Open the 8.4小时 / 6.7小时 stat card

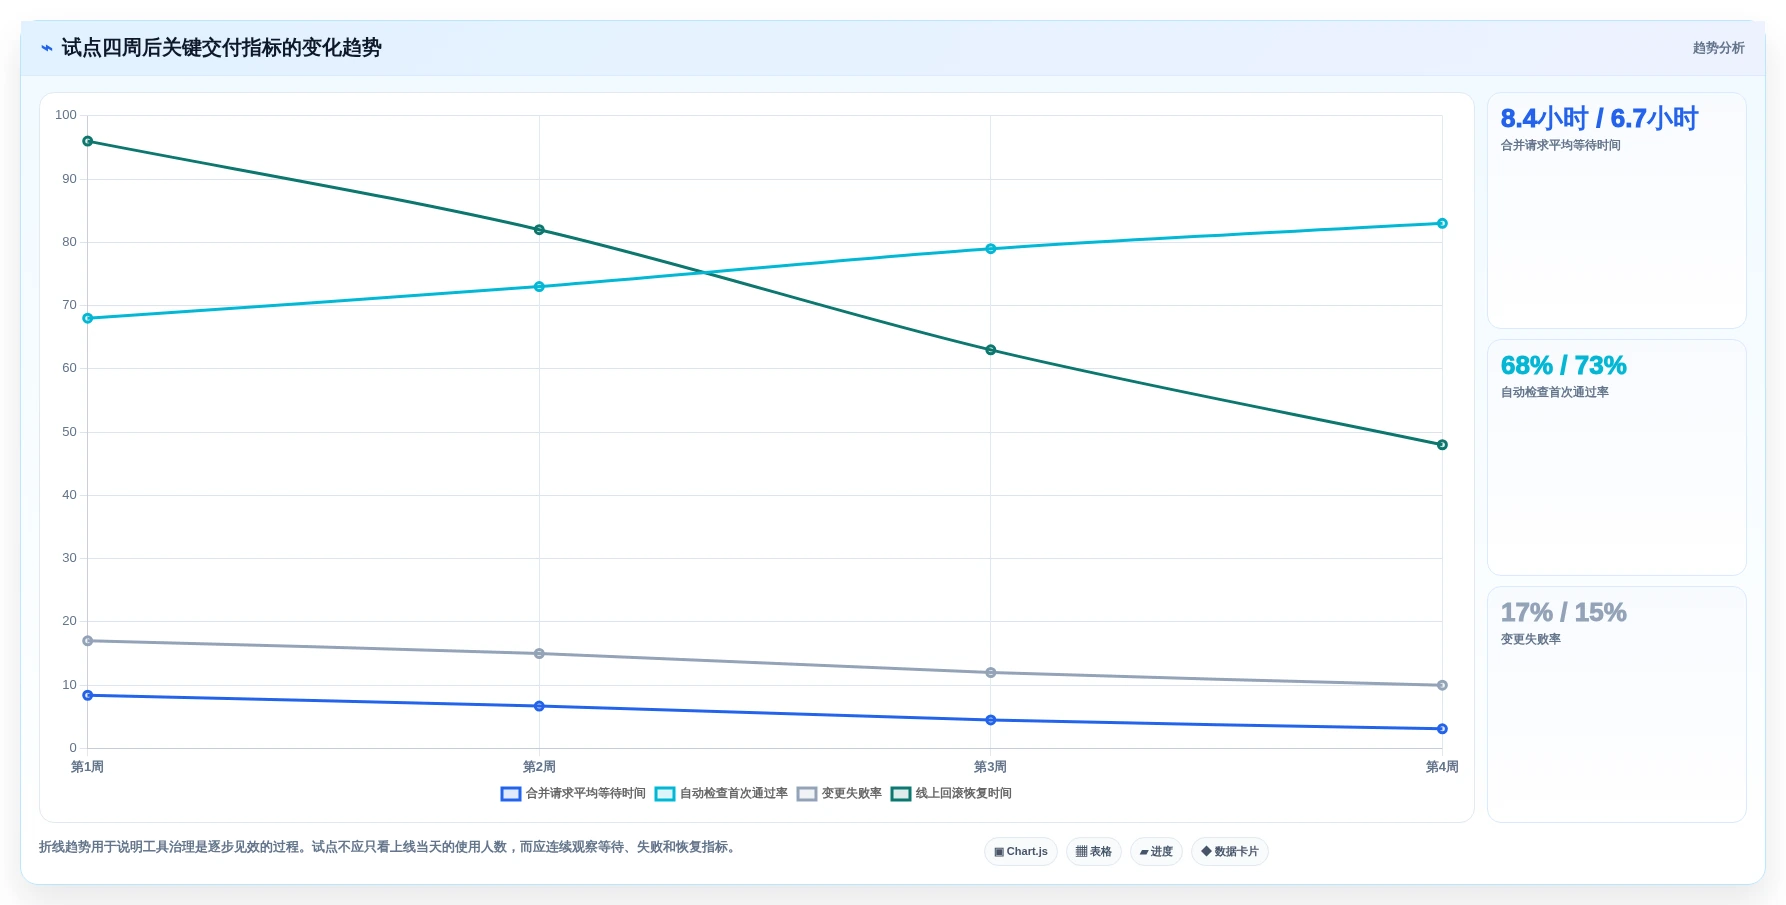(x=1617, y=211)
